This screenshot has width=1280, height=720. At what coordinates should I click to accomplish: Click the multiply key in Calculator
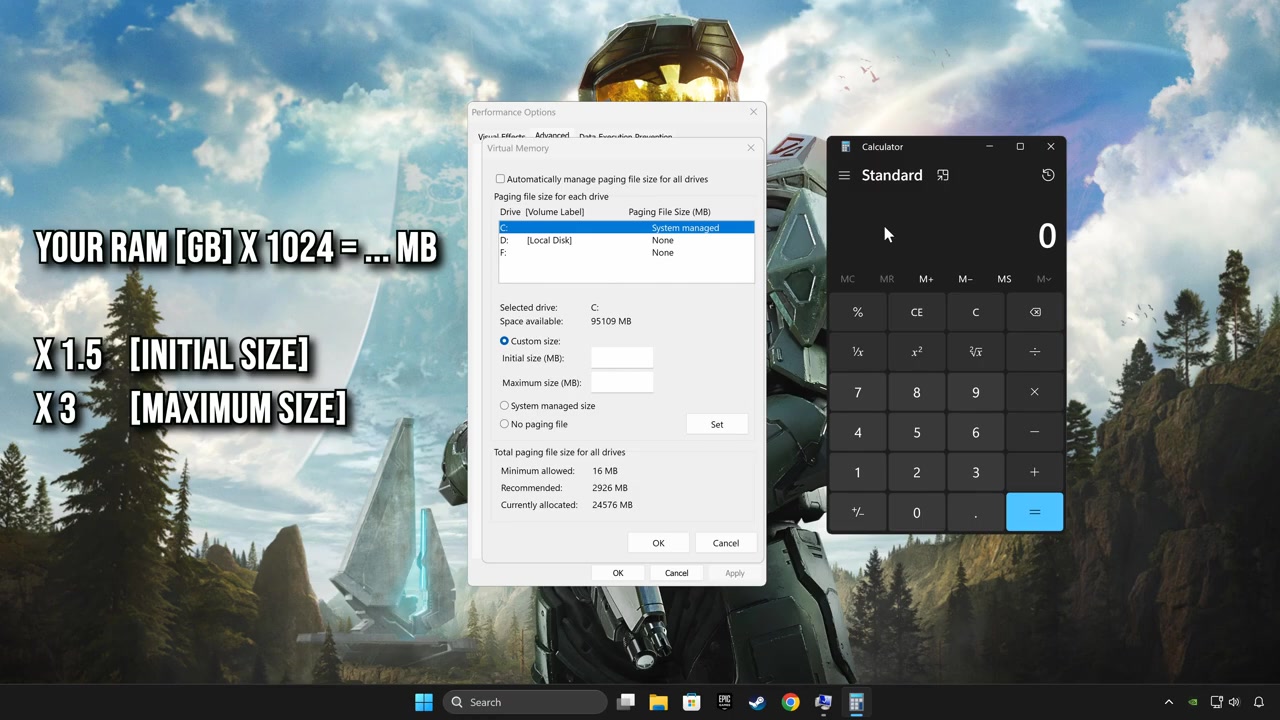click(1035, 392)
